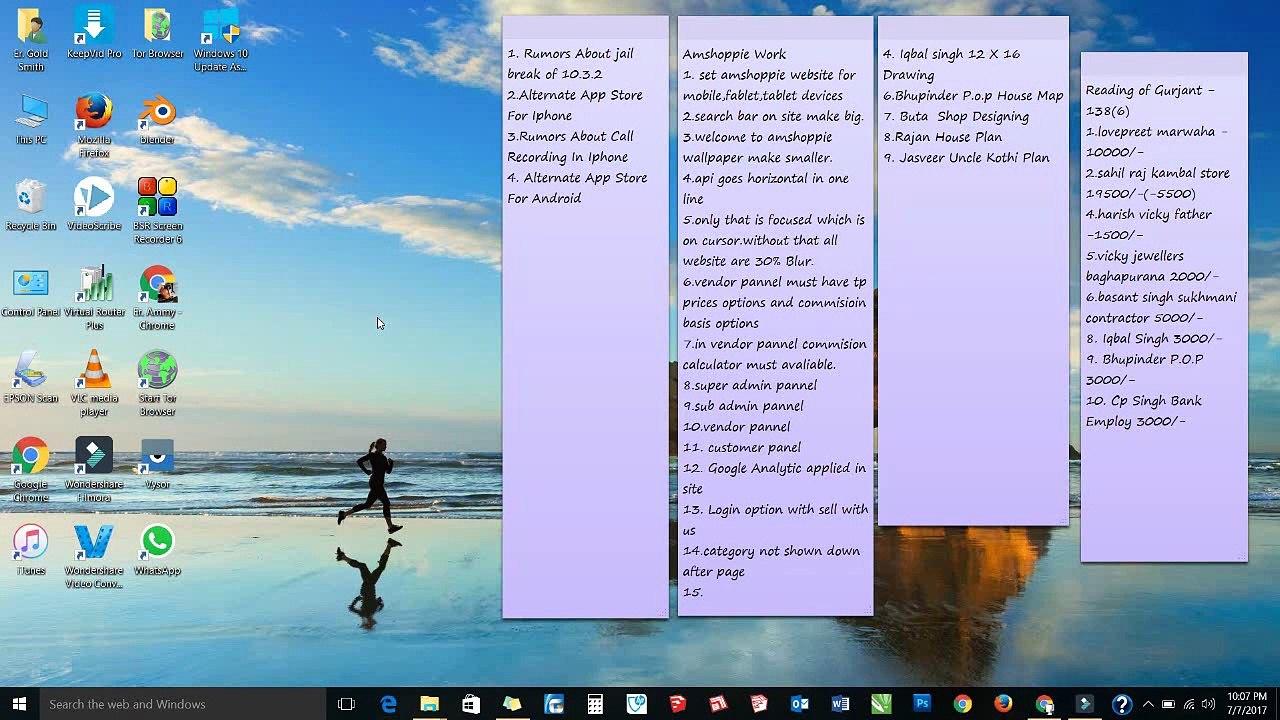
Task: Open Windows 10 Update Assistant shortcut
Action: click(x=220, y=40)
